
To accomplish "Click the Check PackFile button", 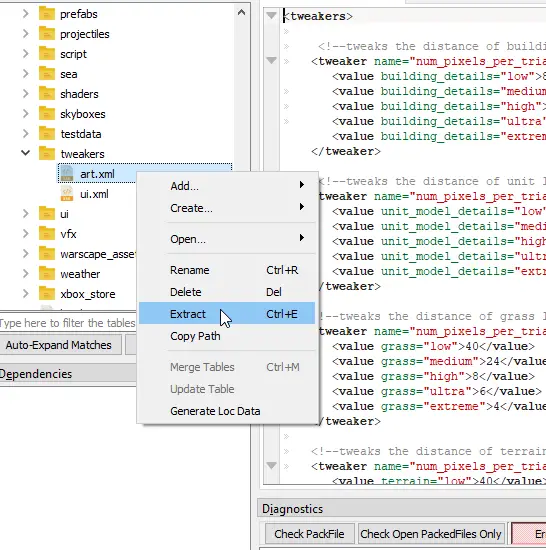I will [309, 534].
